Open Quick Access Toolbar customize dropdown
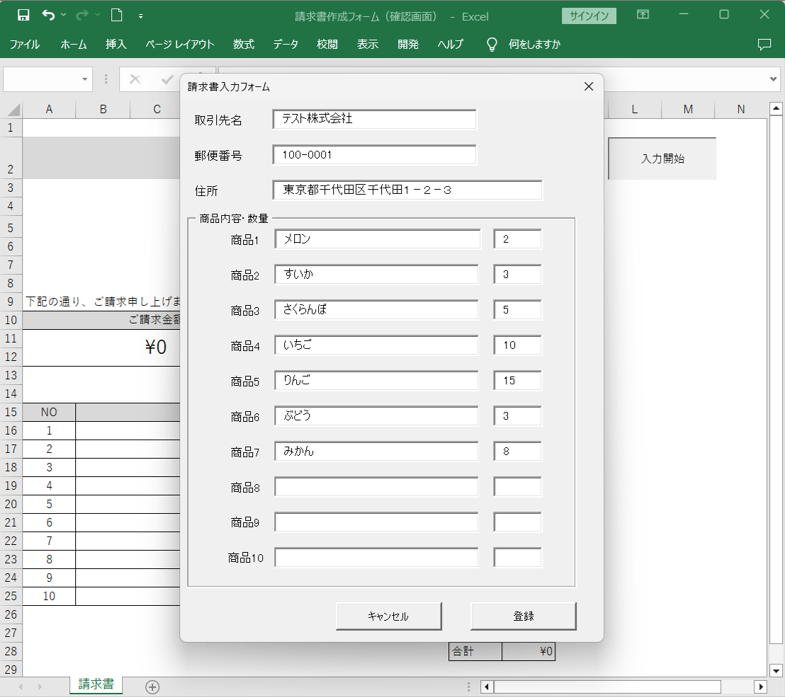785x697 pixels. tap(141, 16)
